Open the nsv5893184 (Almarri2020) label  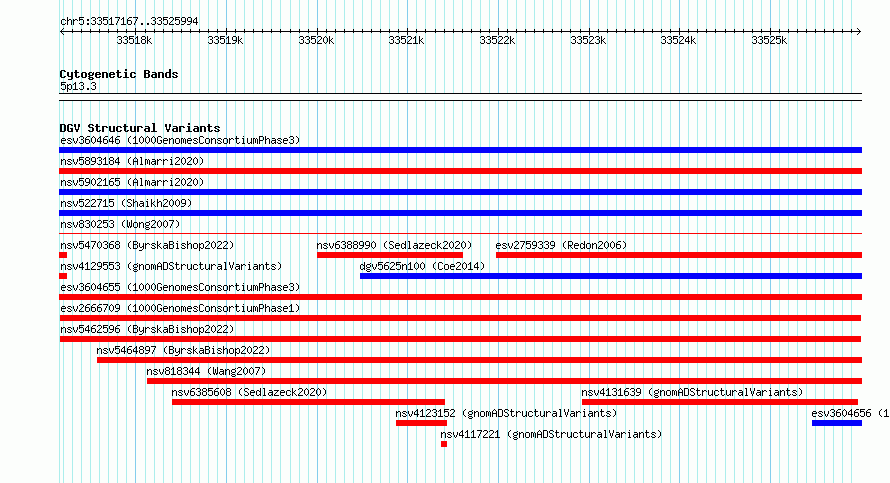(x=132, y=161)
